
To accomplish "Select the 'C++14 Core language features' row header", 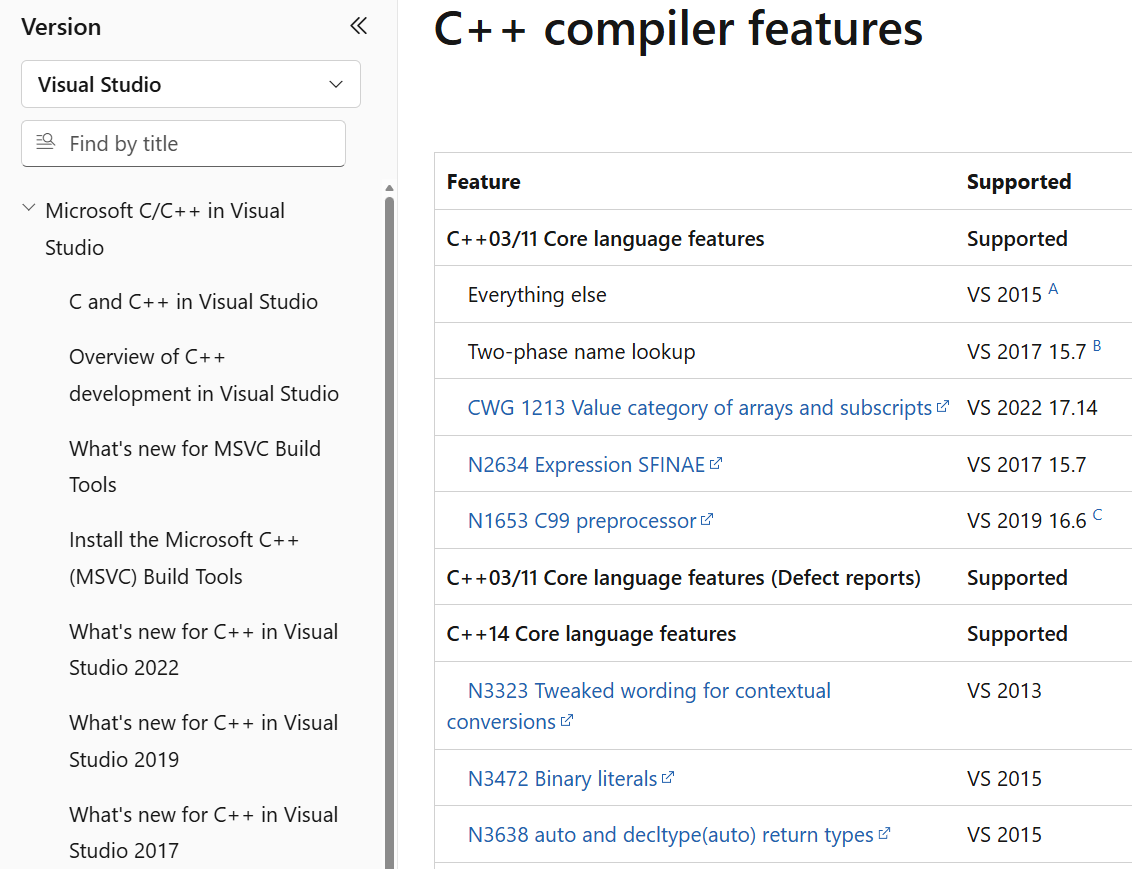I will point(591,634).
